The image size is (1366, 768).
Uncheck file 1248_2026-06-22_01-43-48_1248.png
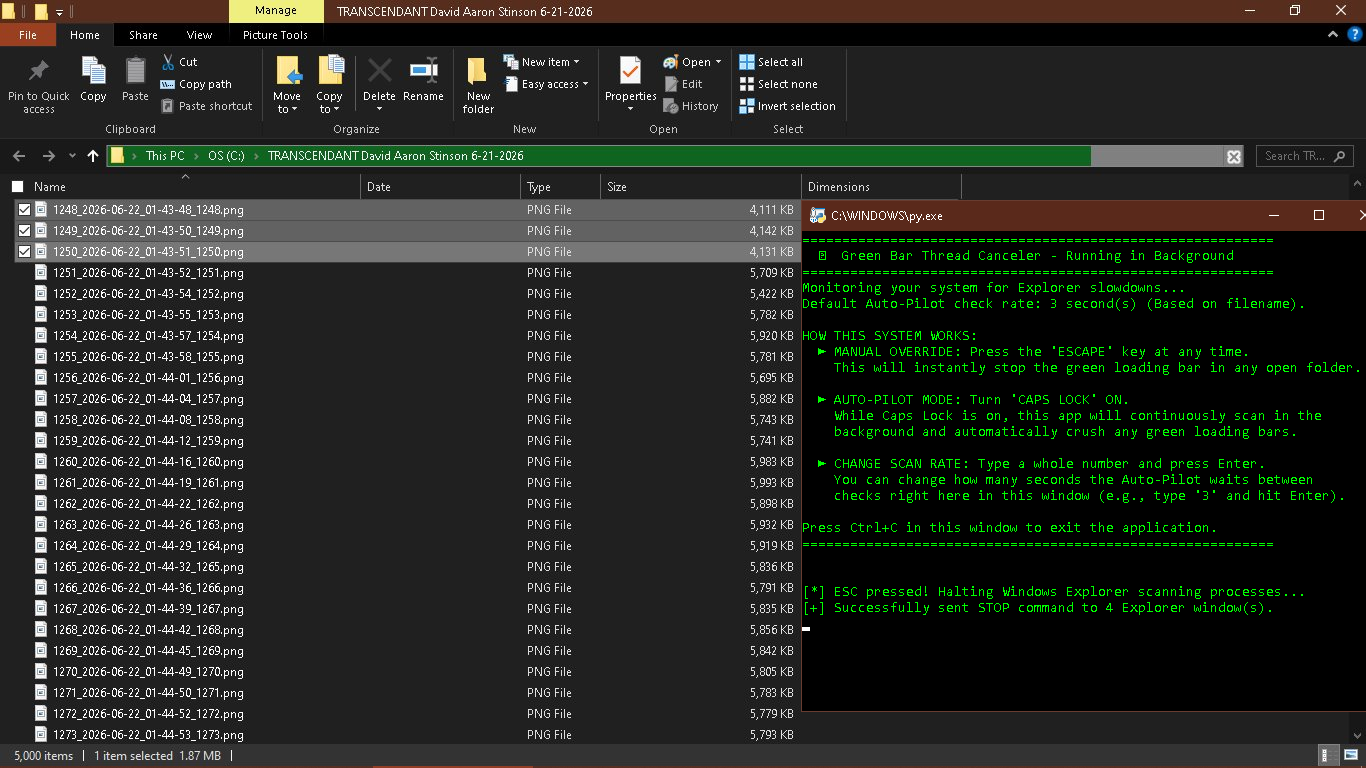coord(24,210)
